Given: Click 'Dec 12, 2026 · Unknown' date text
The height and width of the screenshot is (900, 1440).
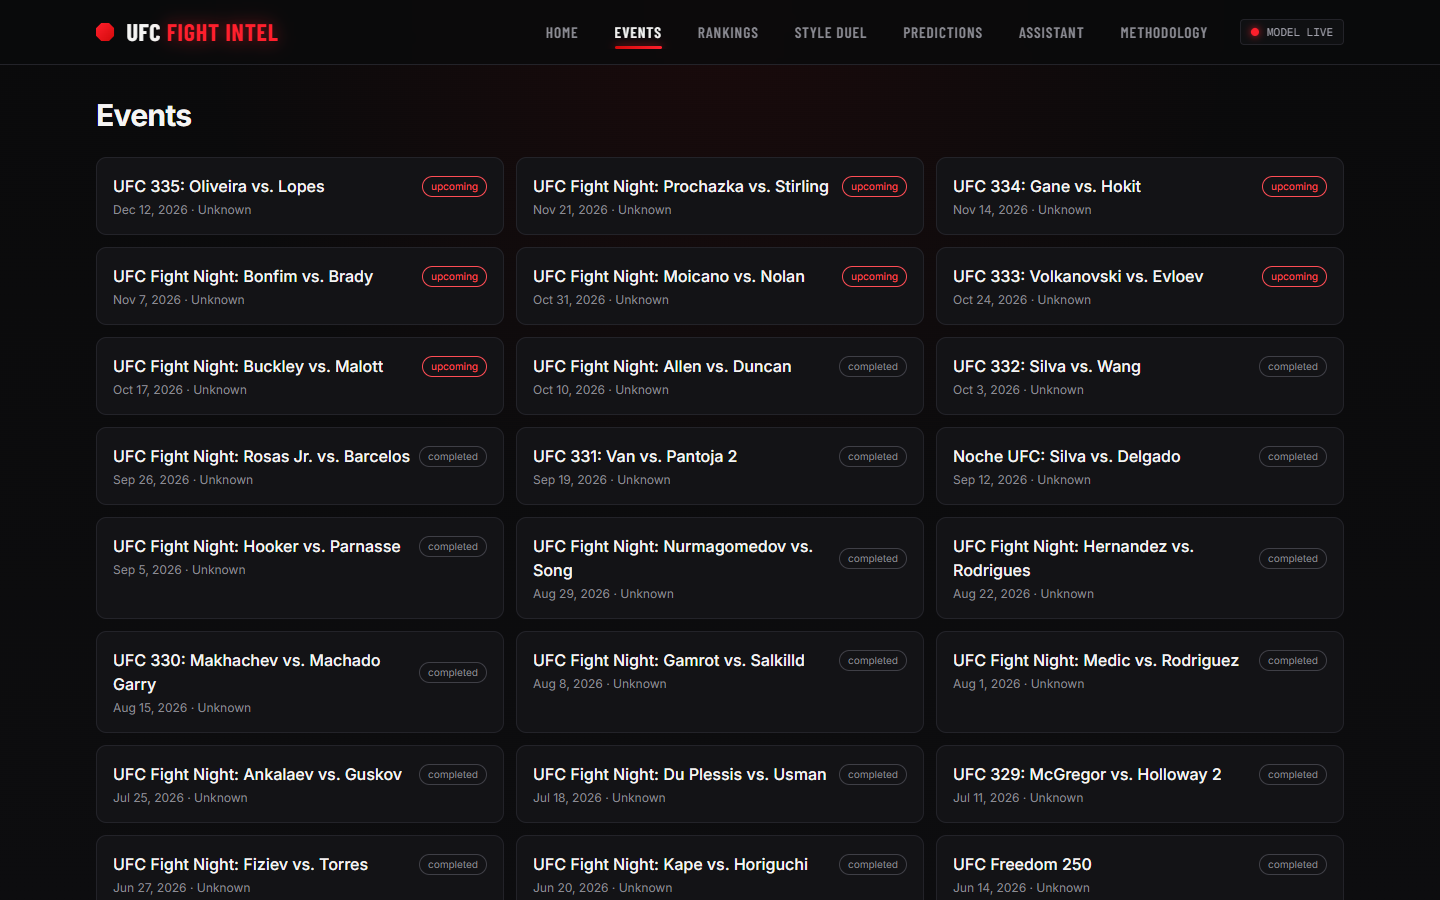Looking at the screenshot, I should [x=182, y=210].
